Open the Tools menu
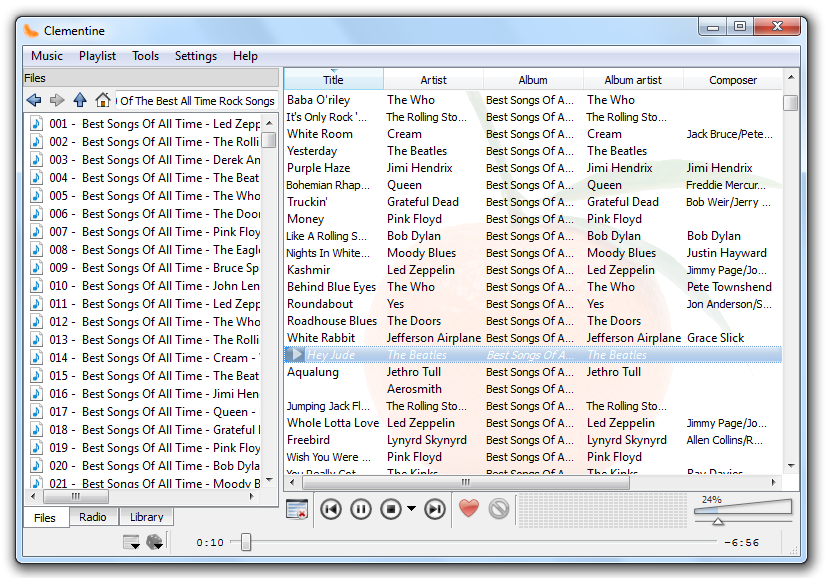Viewport: 825px width, 578px height. [145, 56]
